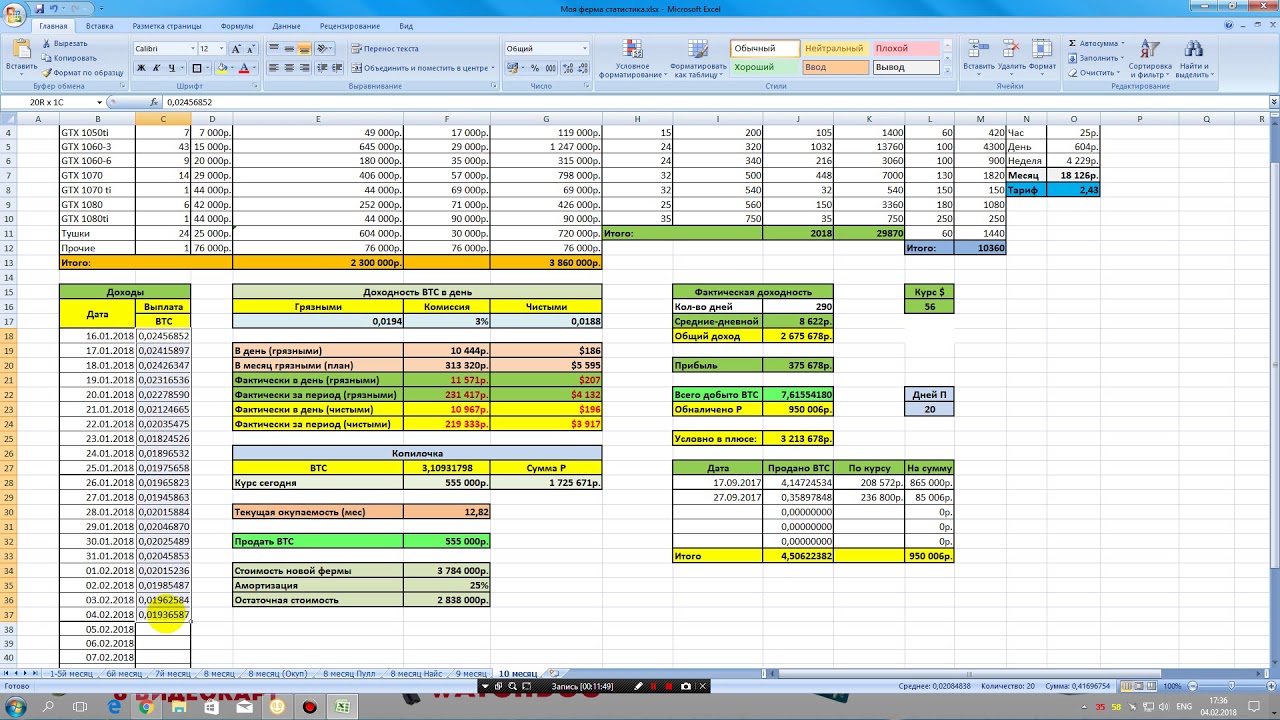This screenshot has height=720, width=1280.
Task: Apply Плохой cell style
Action: click(x=906, y=48)
